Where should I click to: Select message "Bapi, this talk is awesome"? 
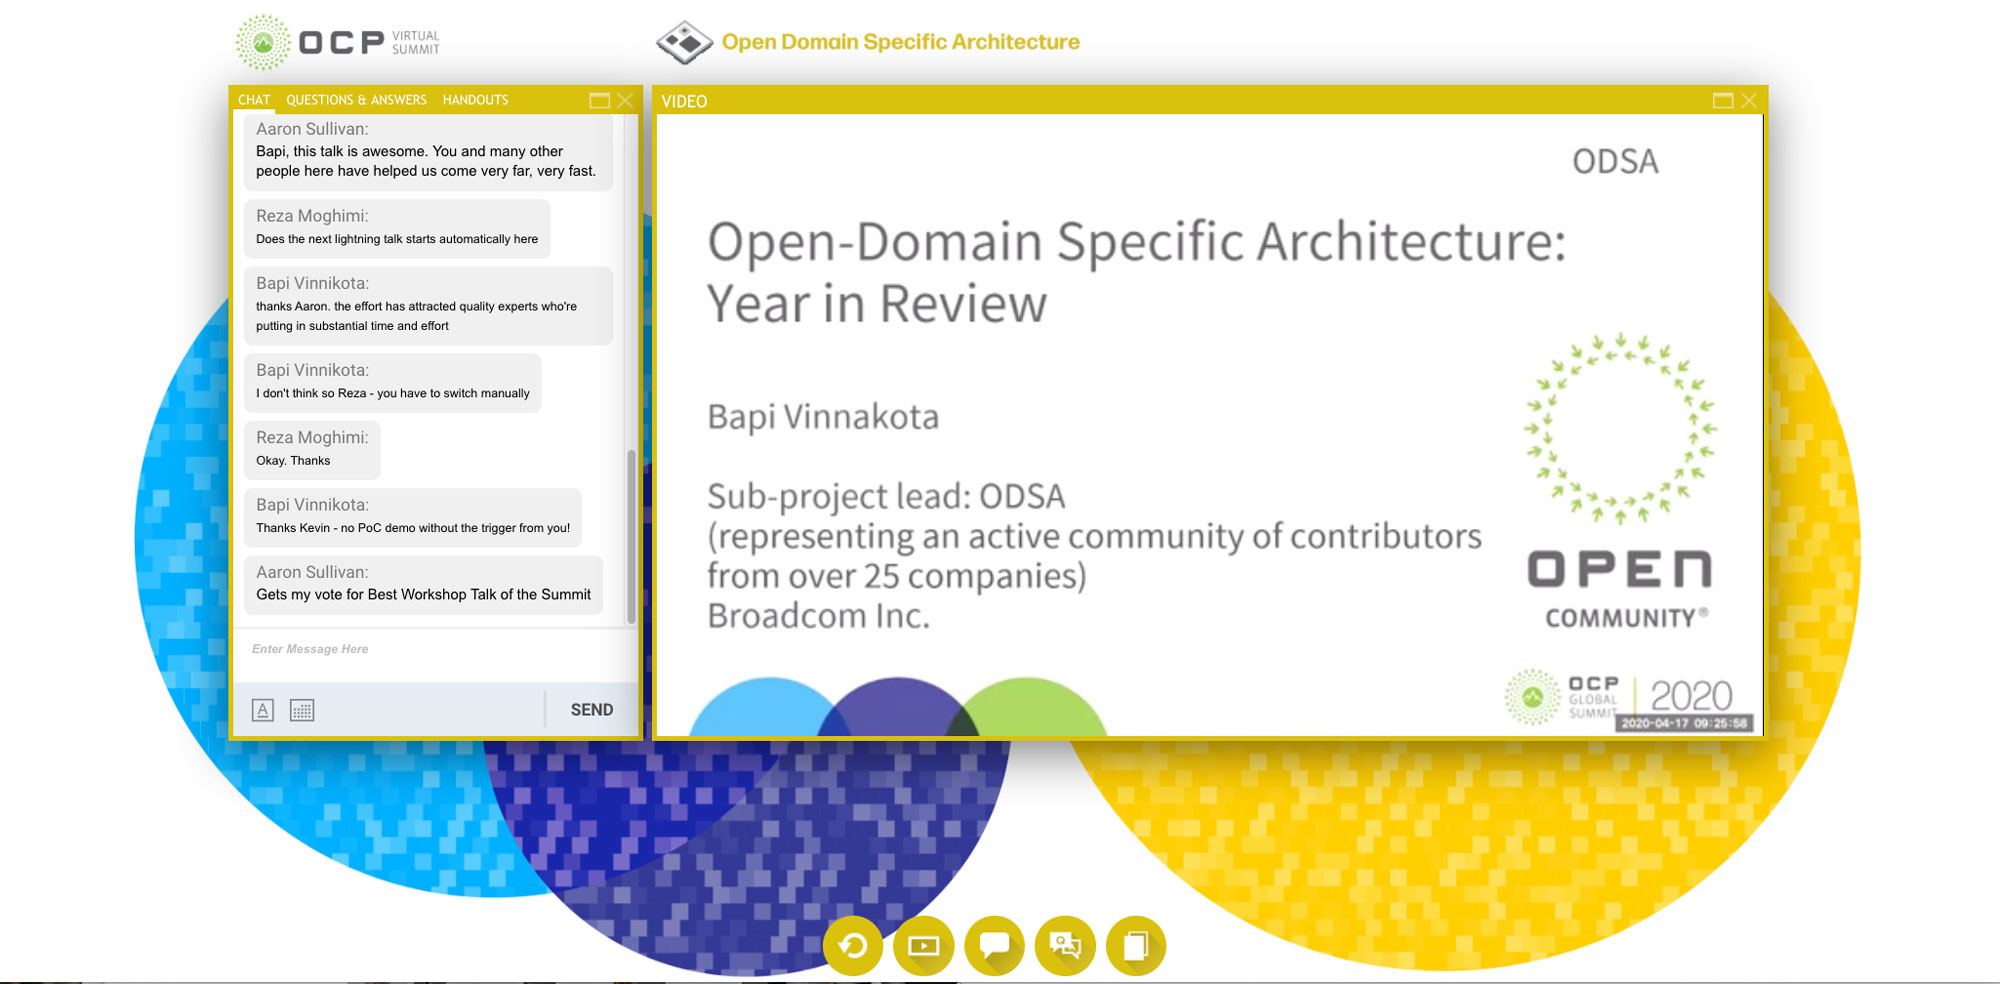[428, 152]
